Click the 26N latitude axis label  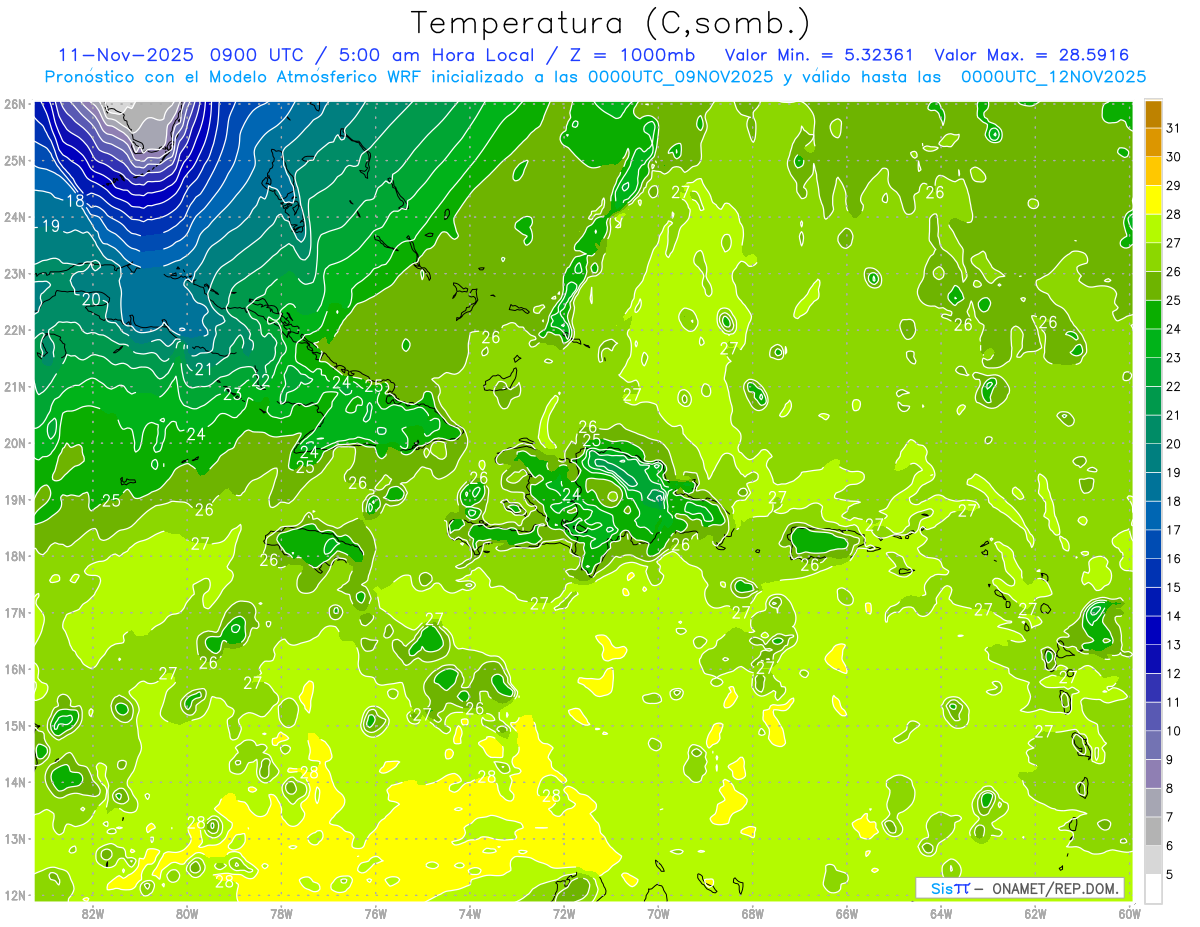point(14,104)
